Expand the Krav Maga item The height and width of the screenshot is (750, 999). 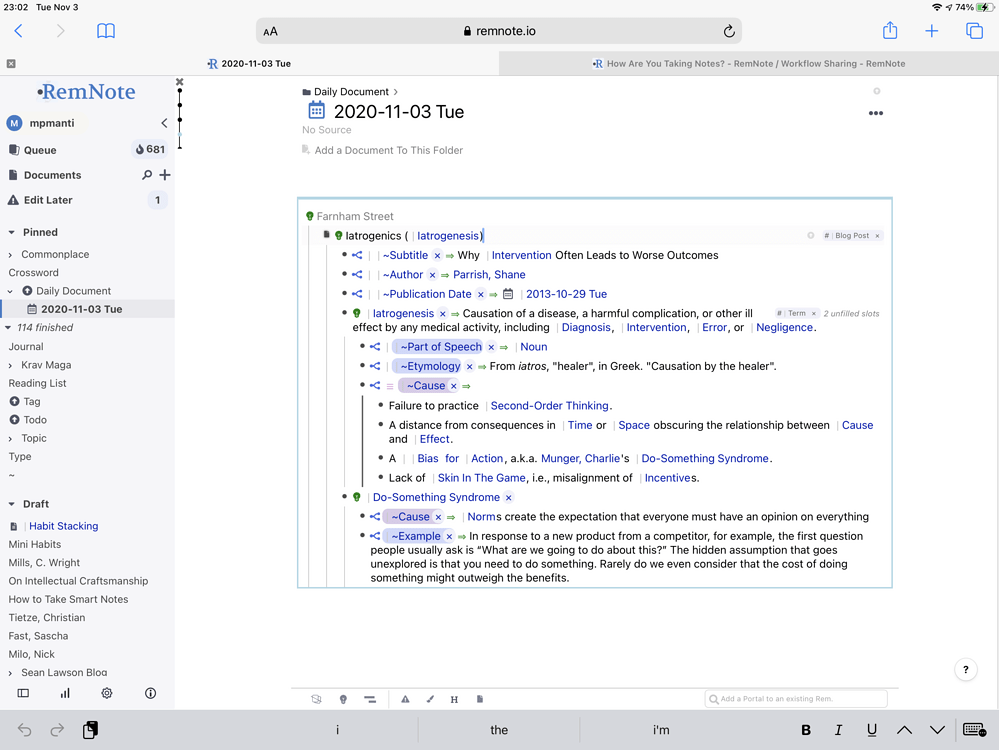tap(10, 366)
